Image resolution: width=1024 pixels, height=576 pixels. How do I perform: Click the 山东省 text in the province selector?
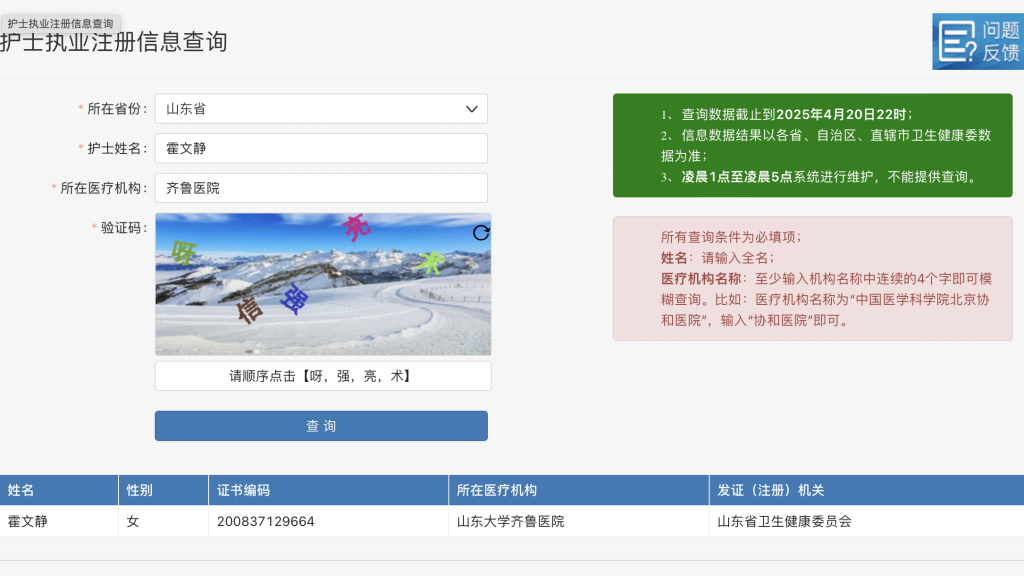click(186, 109)
